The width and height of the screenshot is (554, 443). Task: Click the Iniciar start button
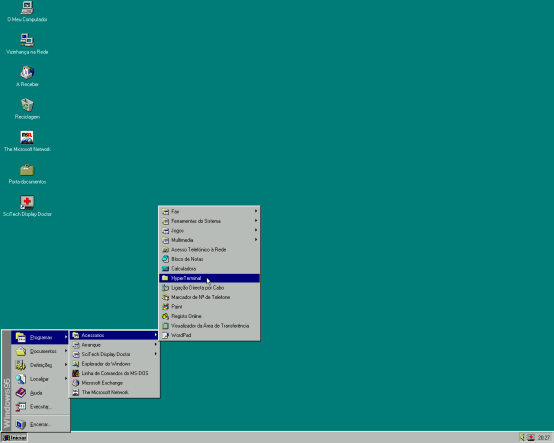(14, 438)
